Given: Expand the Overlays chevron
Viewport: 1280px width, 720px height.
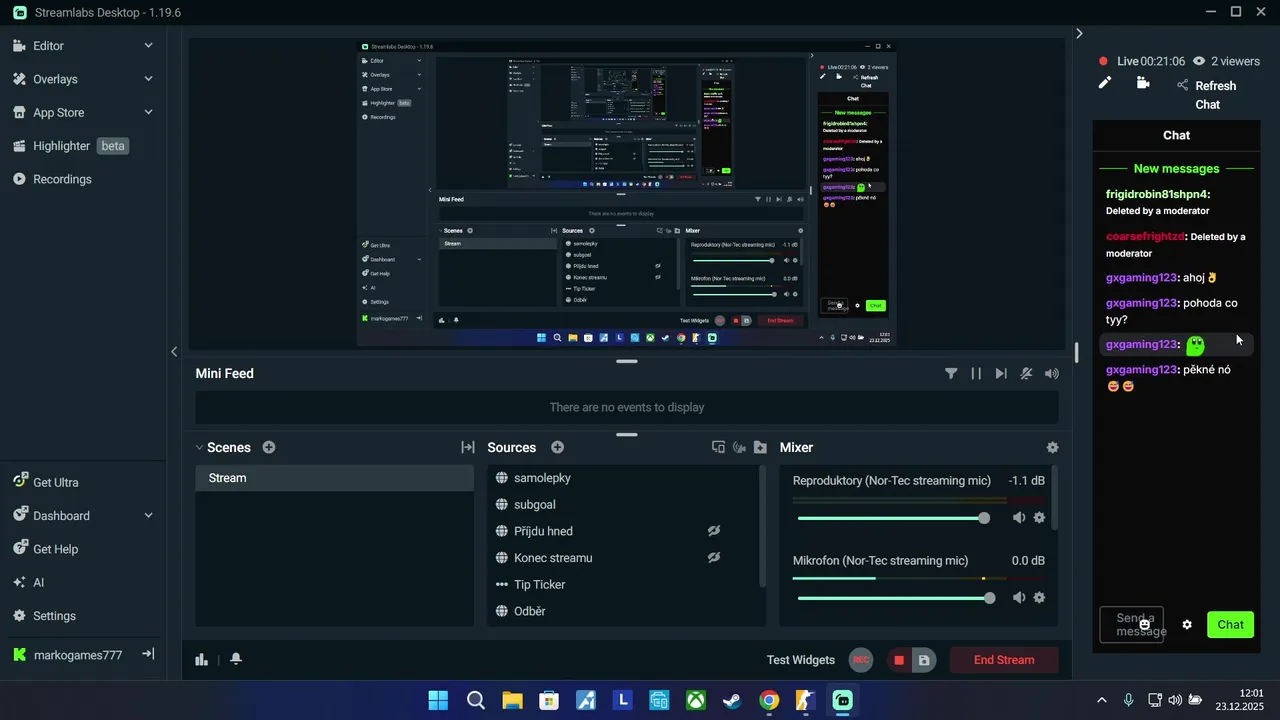Looking at the screenshot, I should click(148, 79).
